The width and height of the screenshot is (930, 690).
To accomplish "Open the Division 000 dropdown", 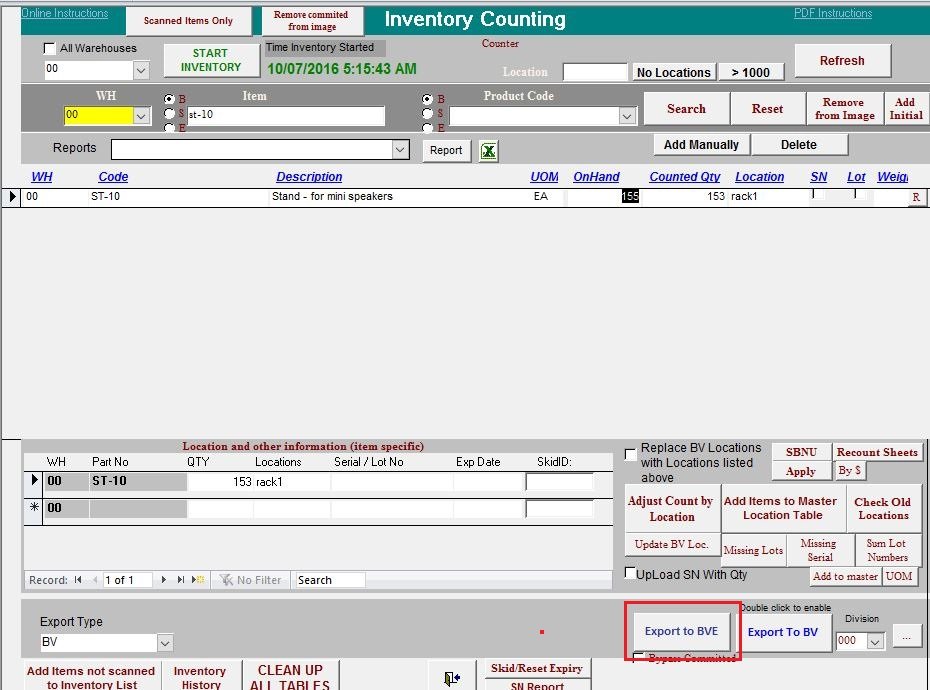I will point(875,641).
